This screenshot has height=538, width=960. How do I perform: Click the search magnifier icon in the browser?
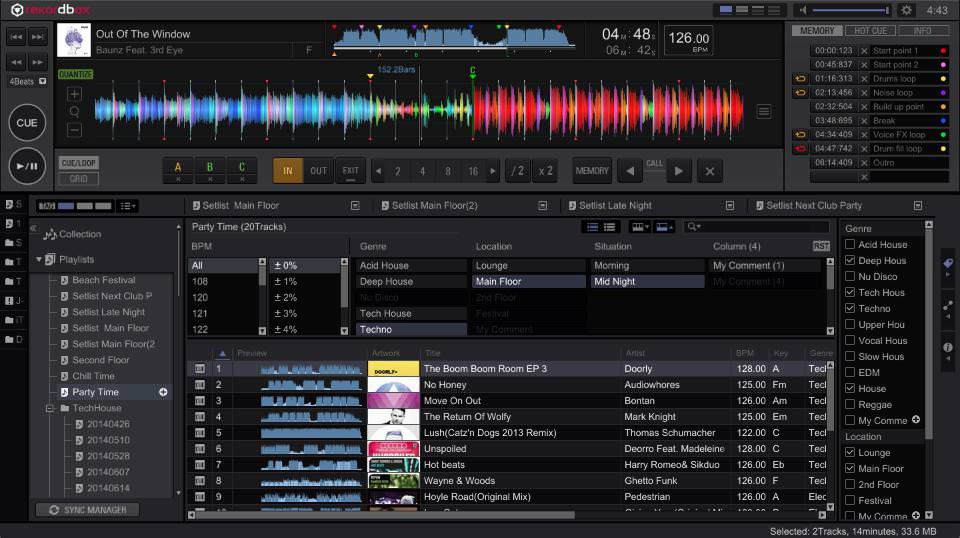click(691, 227)
